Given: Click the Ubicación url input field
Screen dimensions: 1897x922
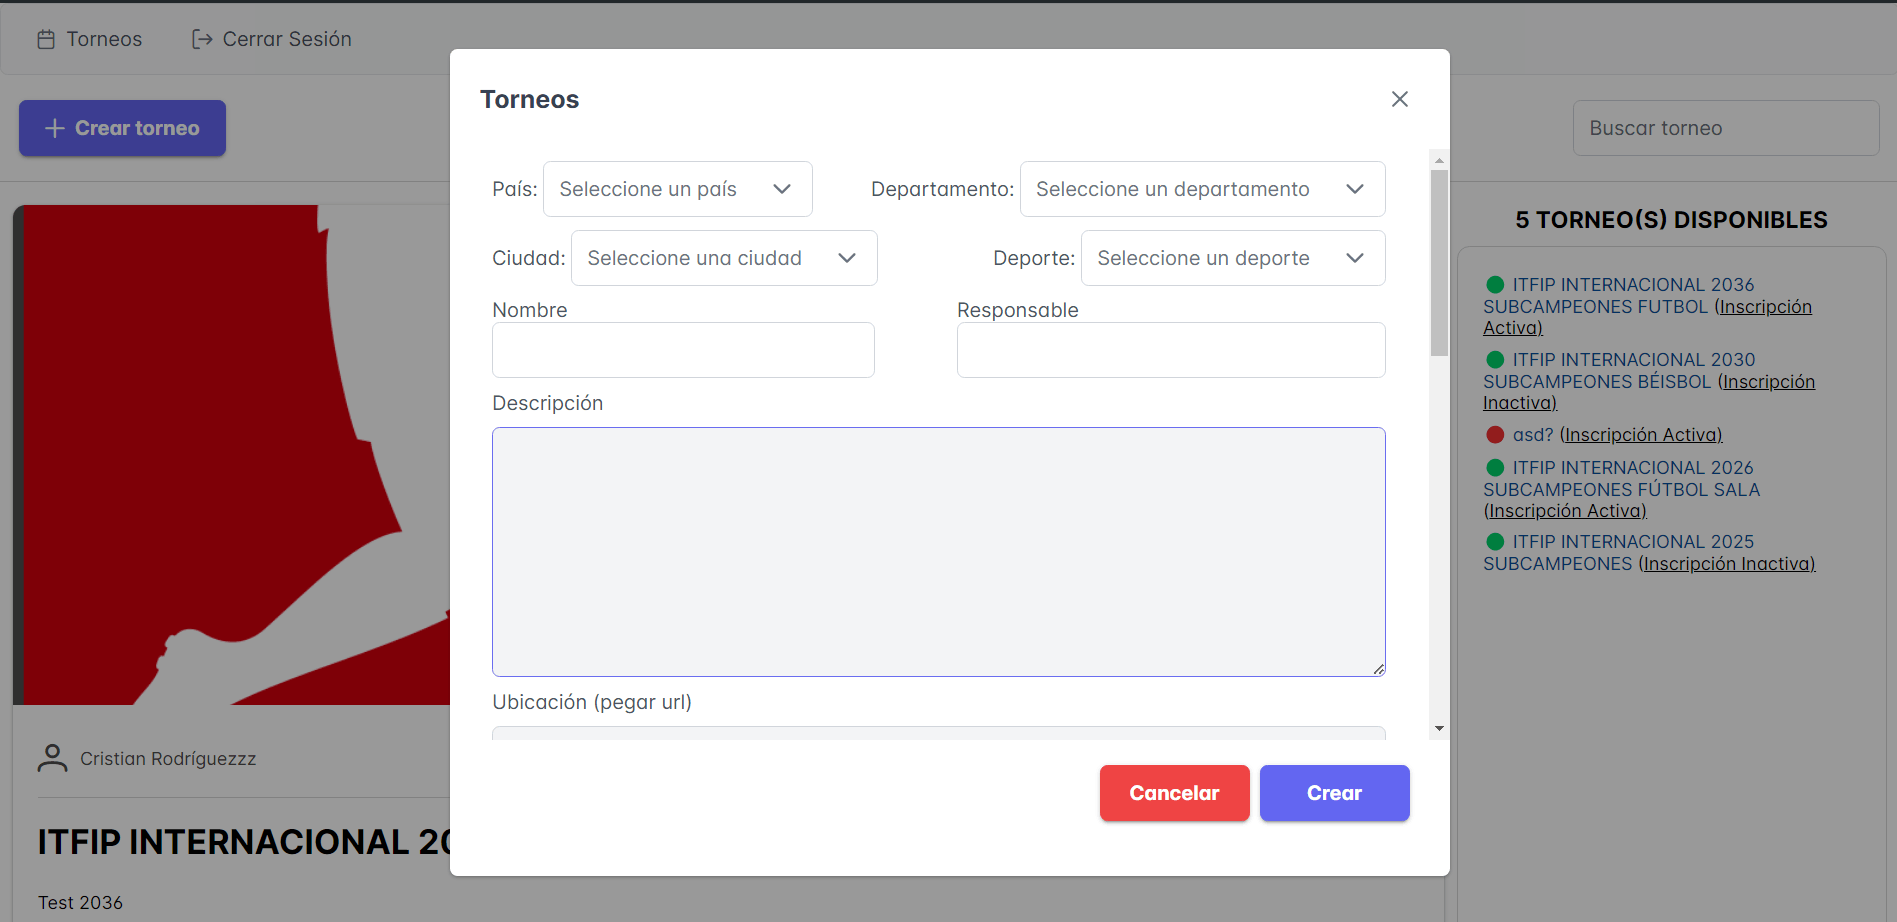Looking at the screenshot, I should [x=938, y=733].
